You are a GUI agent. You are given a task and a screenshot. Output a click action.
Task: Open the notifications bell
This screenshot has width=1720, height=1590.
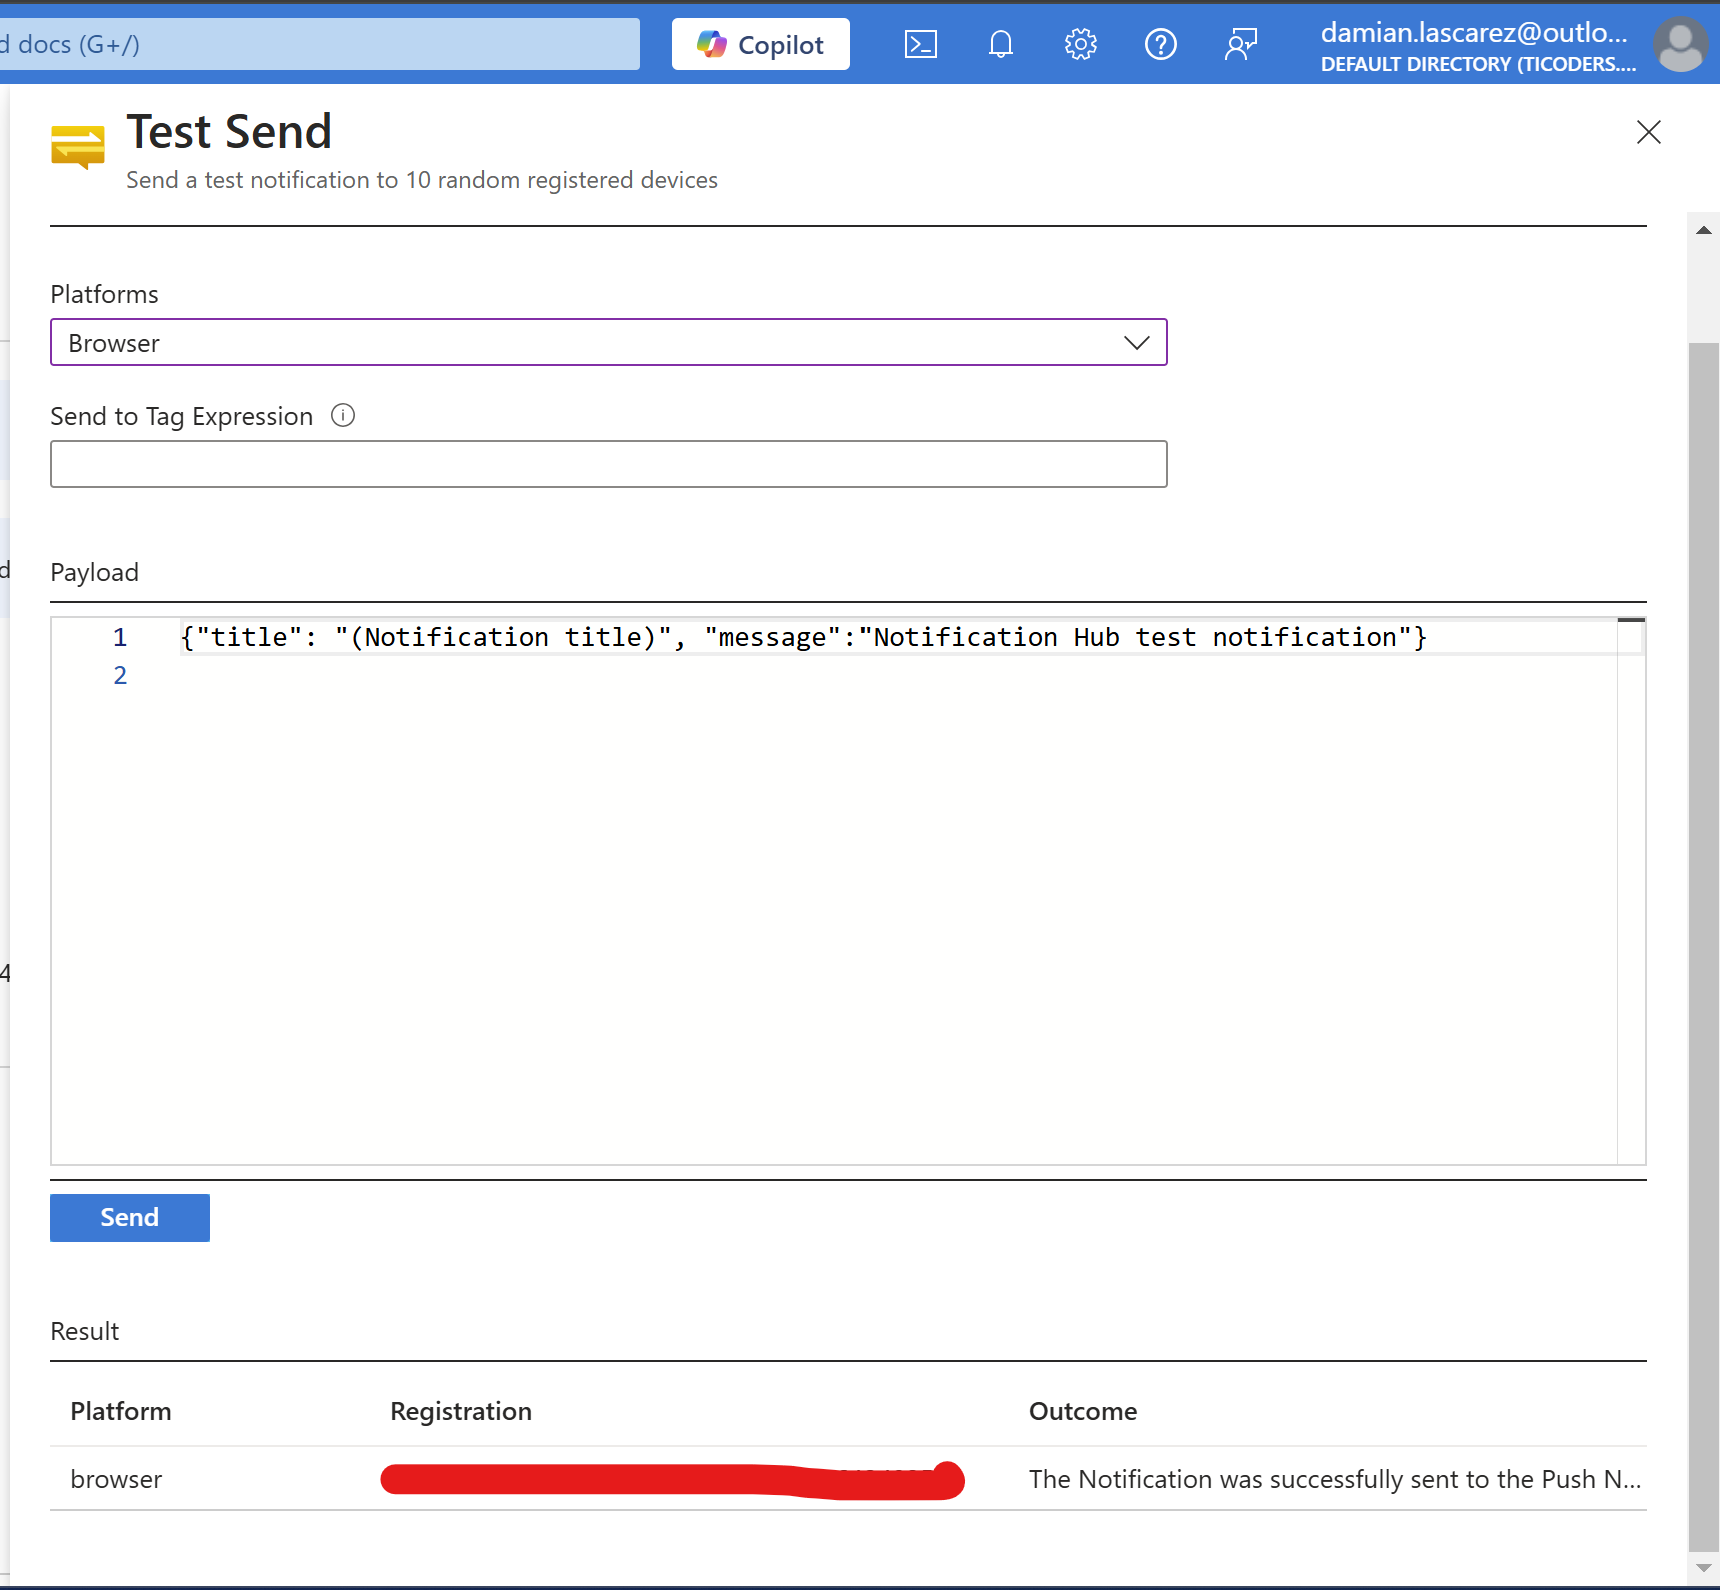coord(1000,44)
